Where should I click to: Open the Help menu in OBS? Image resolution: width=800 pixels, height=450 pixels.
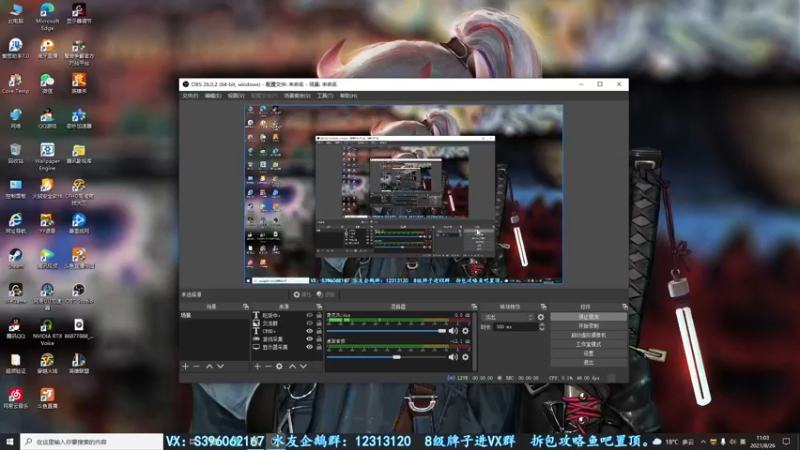[x=348, y=96]
